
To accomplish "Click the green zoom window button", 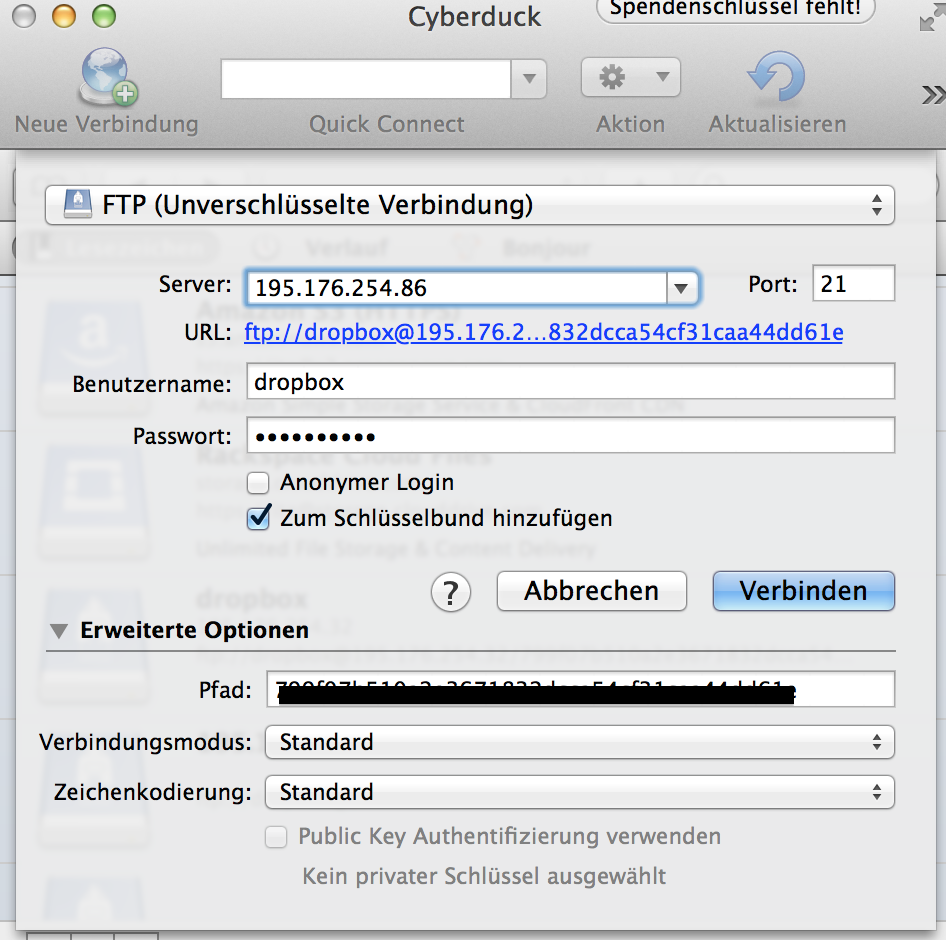I will 103,16.
